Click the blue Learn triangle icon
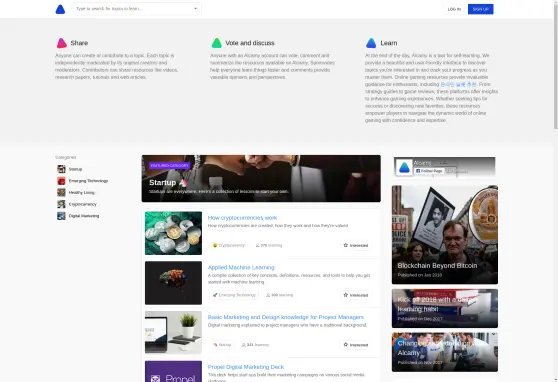 tap(371, 43)
